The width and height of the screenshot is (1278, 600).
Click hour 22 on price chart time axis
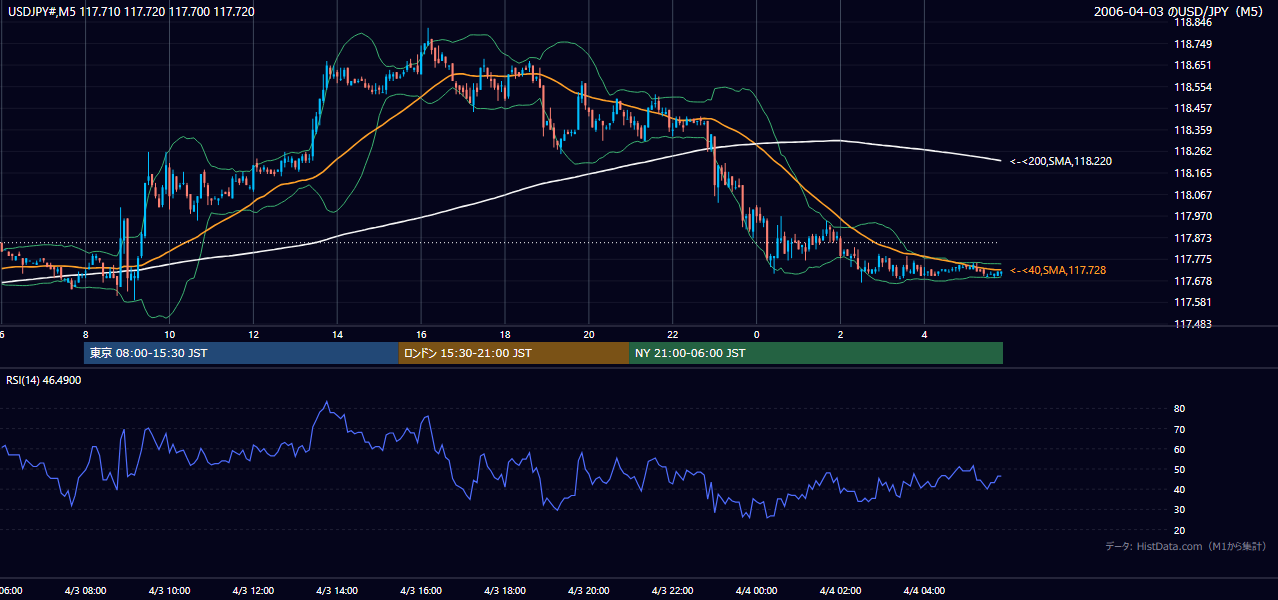tap(673, 334)
